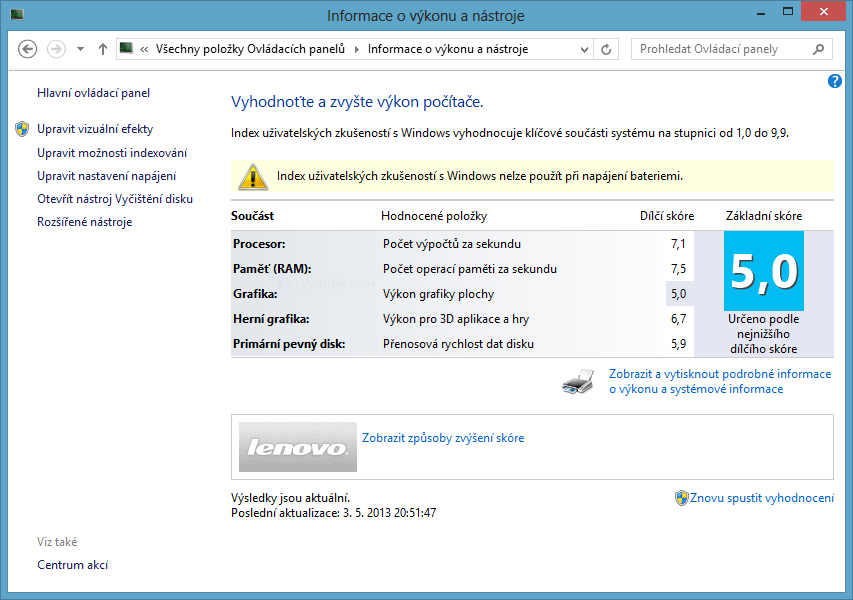Open Hlavní ovládací panel link
This screenshot has width=853, height=600.
point(93,93)
